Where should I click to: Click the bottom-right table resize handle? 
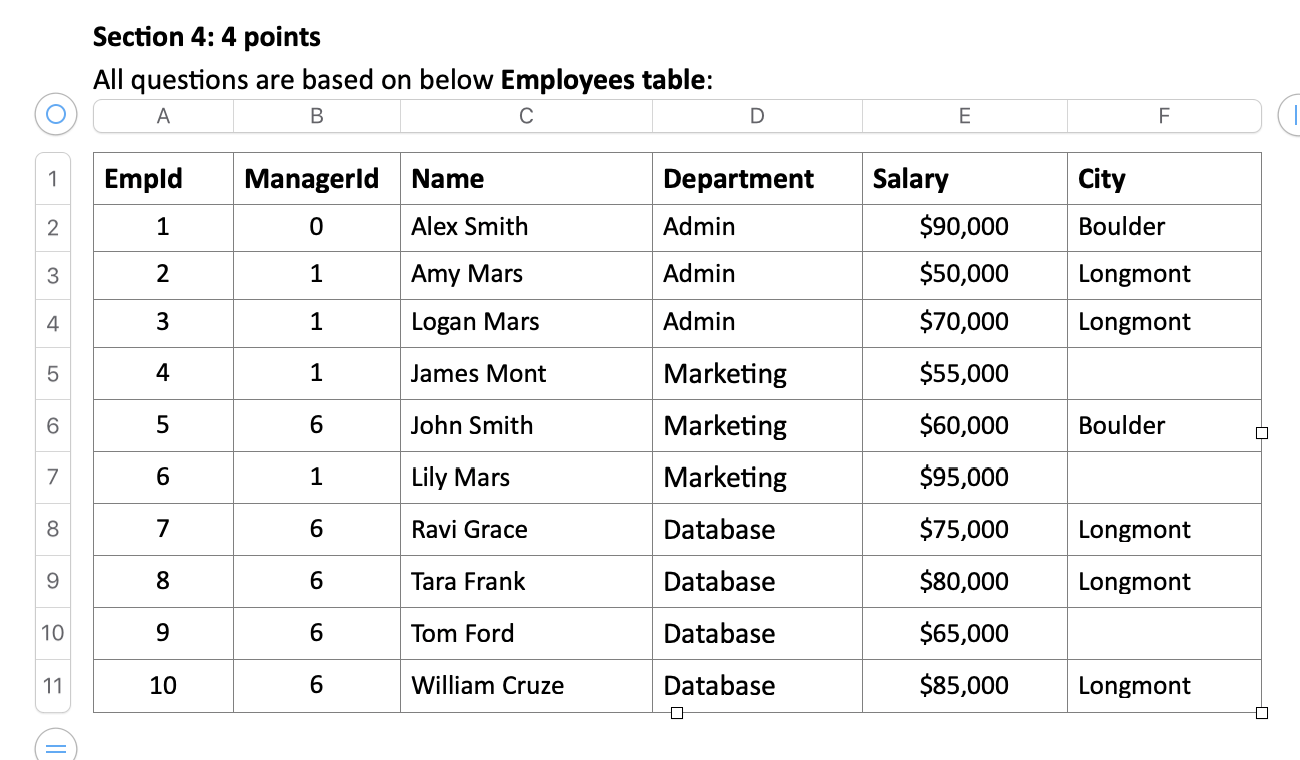coord(1260,713)
